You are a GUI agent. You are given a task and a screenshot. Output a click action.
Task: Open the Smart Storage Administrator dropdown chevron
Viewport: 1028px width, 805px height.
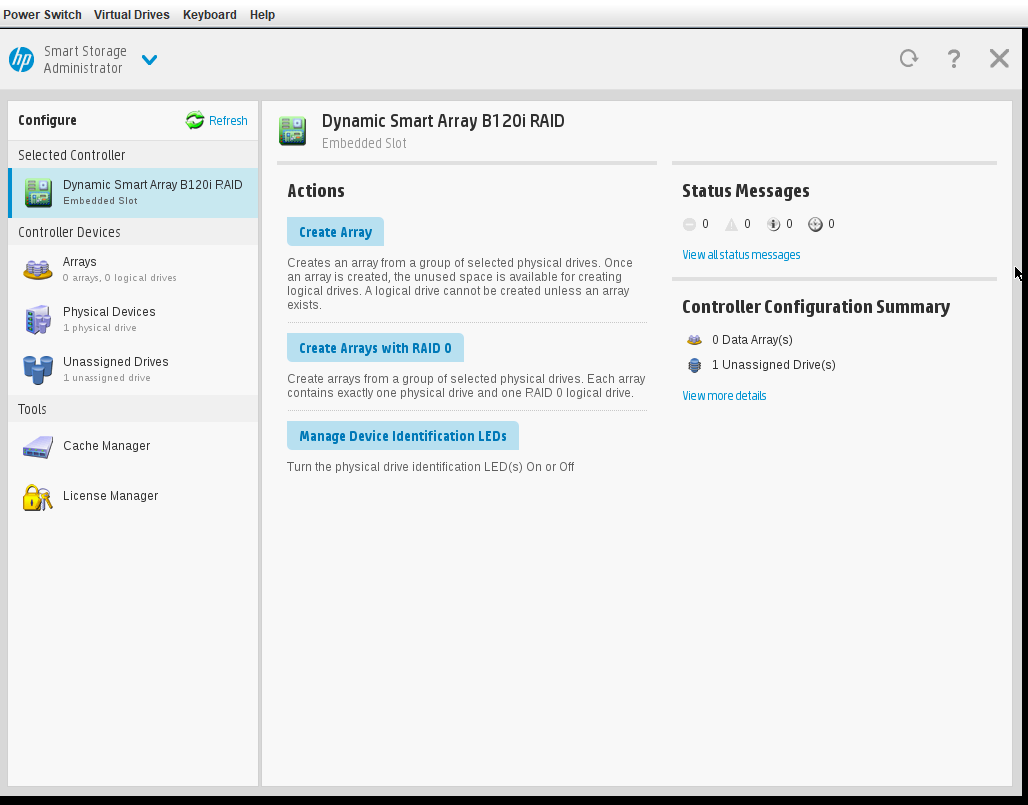pyautogui.click(x=149, y=60)
